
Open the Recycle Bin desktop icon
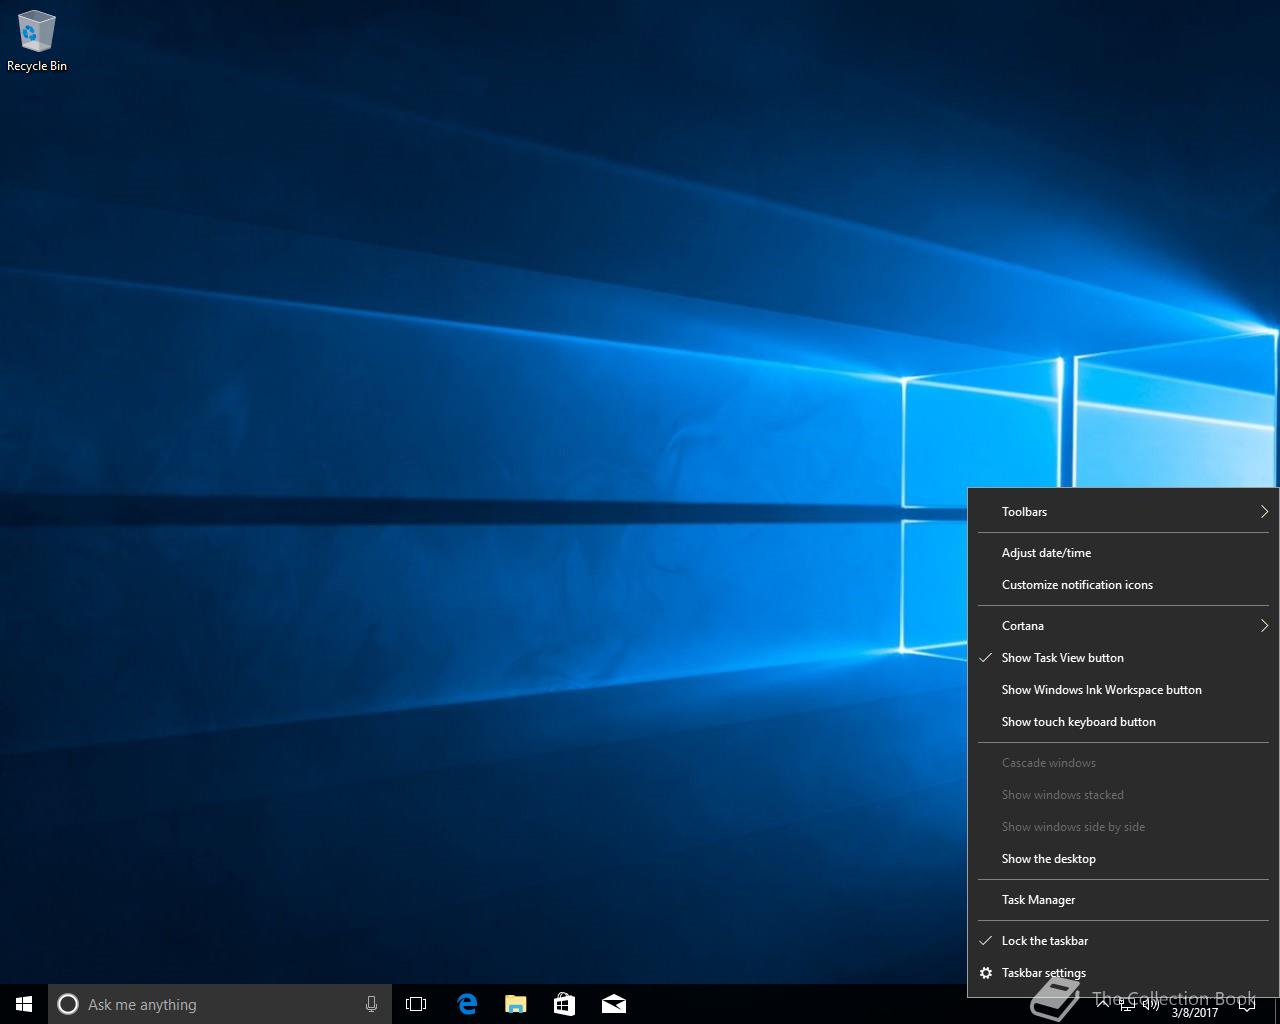click(x=37, y=40)
